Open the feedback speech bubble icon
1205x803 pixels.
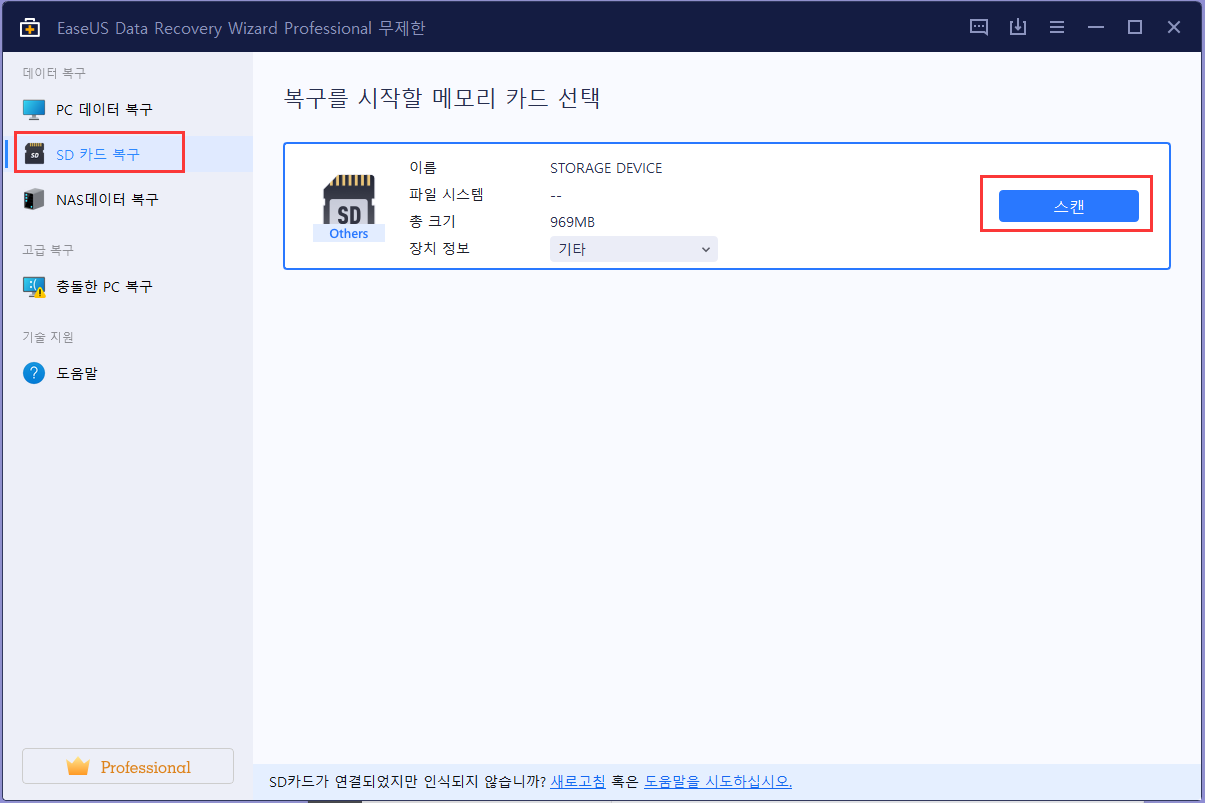(x=979, y=27)
